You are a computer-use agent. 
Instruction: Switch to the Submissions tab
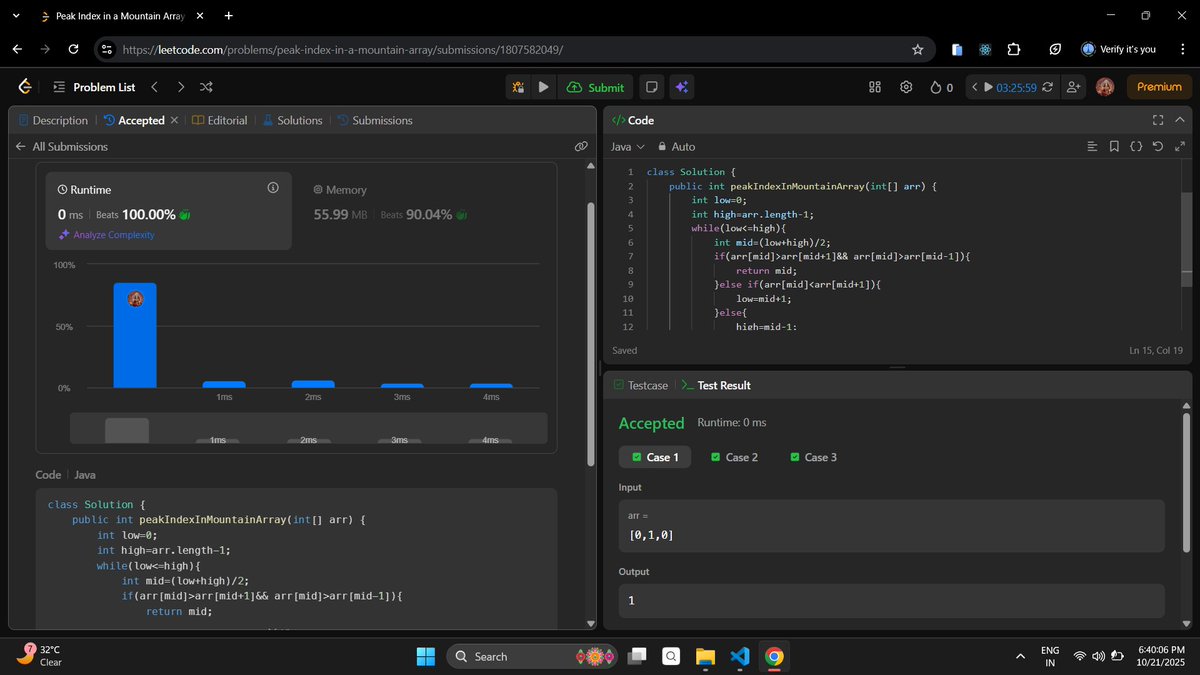(374, 120)
